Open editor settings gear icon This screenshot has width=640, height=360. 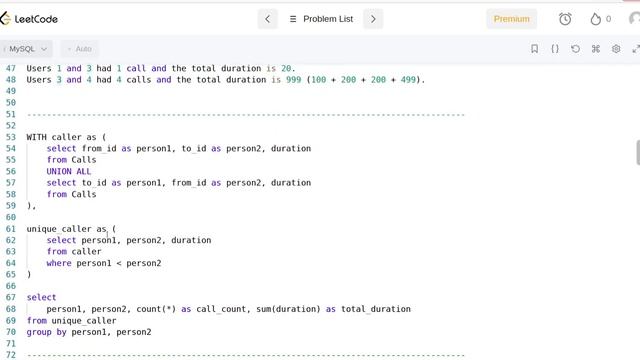click(616, 49)
